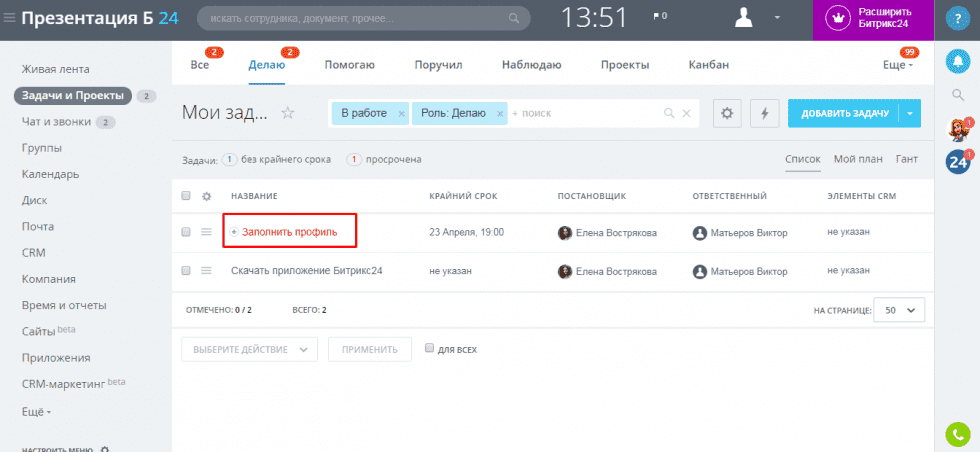Screen dimensions: 980x452
Task: Open CRM in the left menu
Action: click(33, 253)
